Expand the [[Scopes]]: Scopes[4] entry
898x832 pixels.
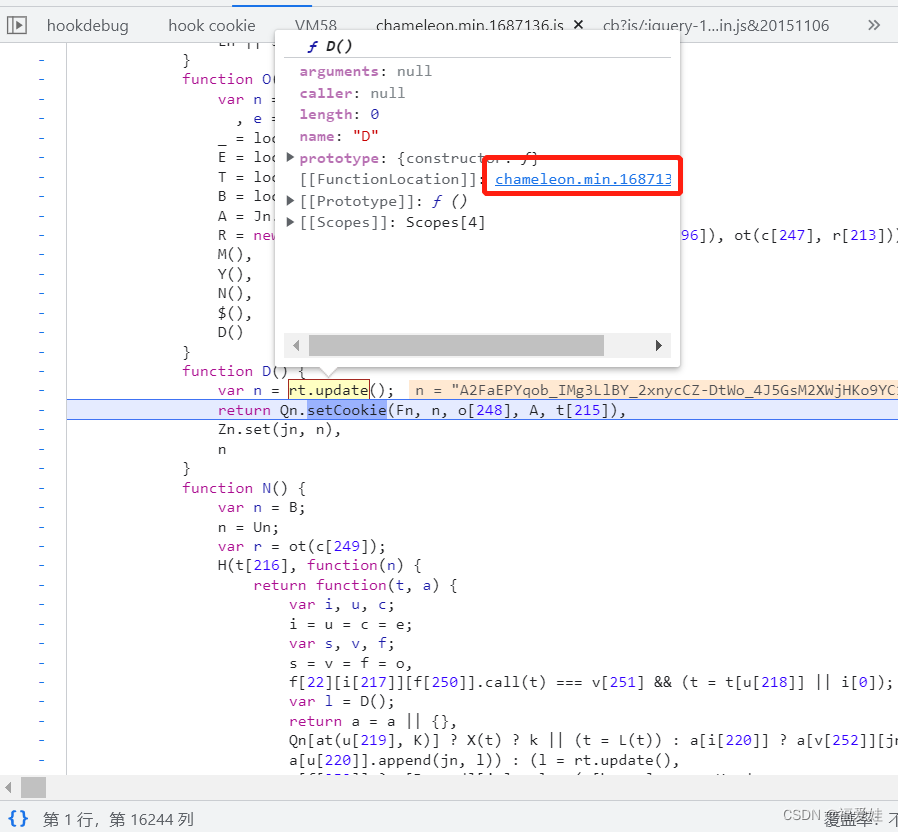289,222
